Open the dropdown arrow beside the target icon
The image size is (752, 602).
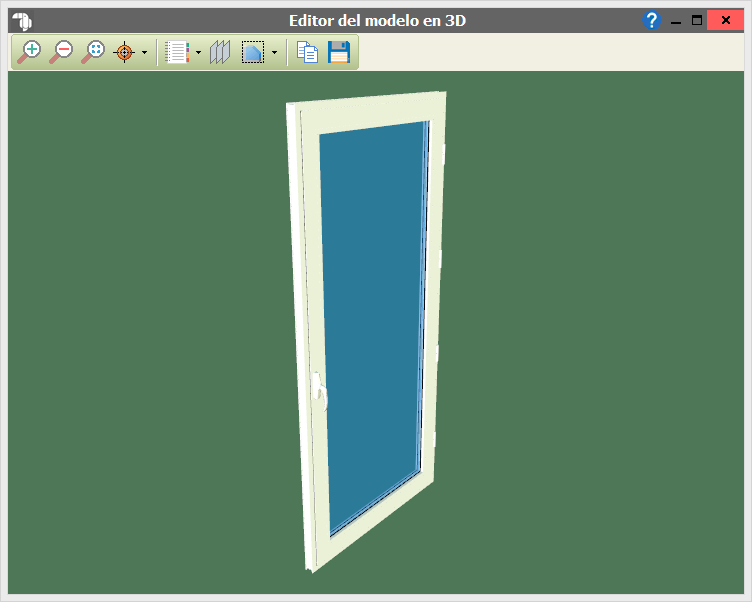[x=144, y=53]
